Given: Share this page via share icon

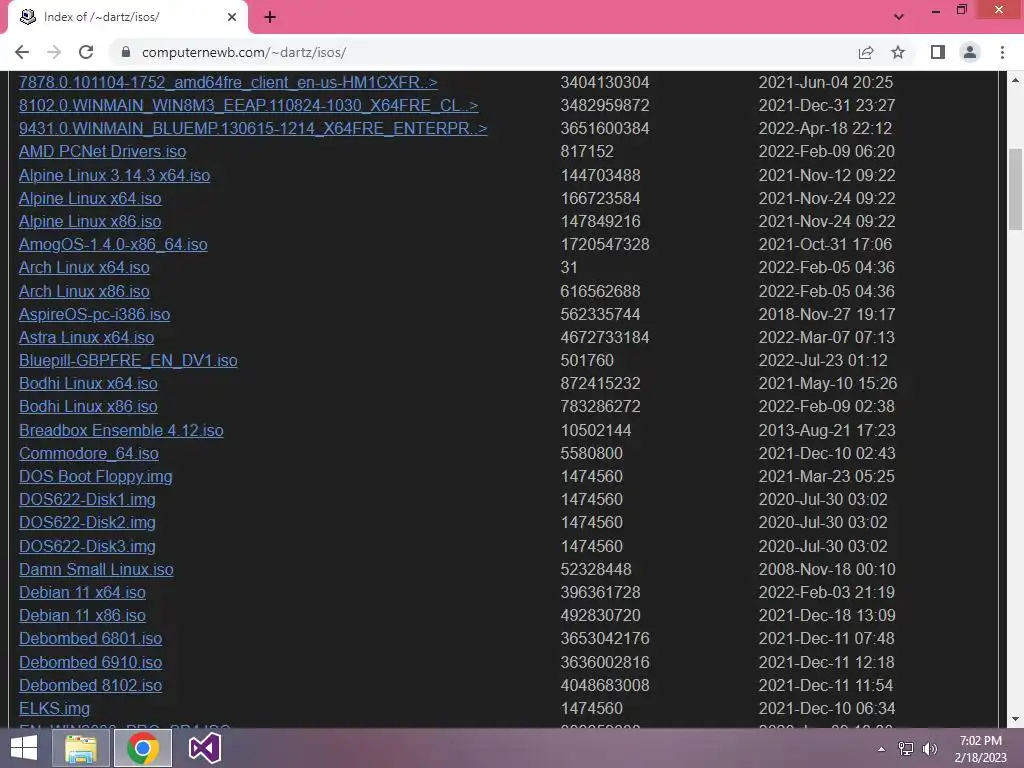Looking at the screenshot, I should [x=866, y=52].
